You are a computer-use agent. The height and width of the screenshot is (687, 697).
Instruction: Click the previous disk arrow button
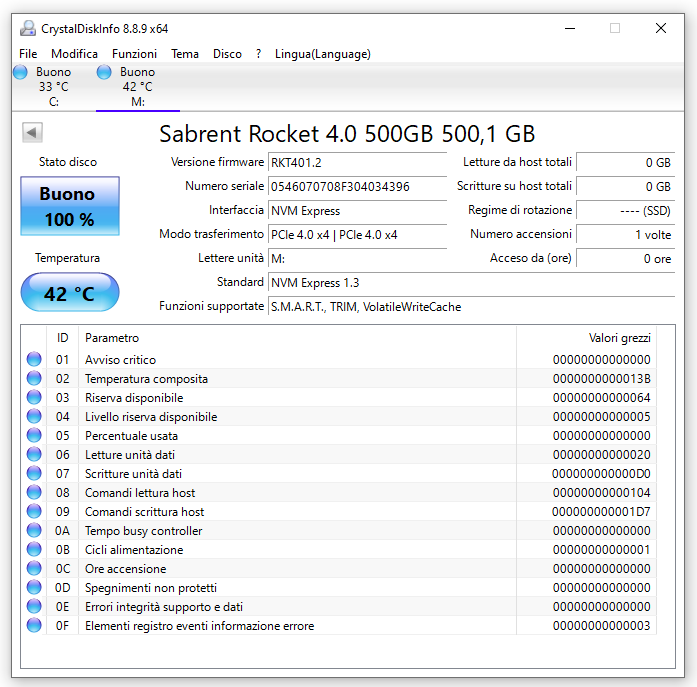coord(32,132)
